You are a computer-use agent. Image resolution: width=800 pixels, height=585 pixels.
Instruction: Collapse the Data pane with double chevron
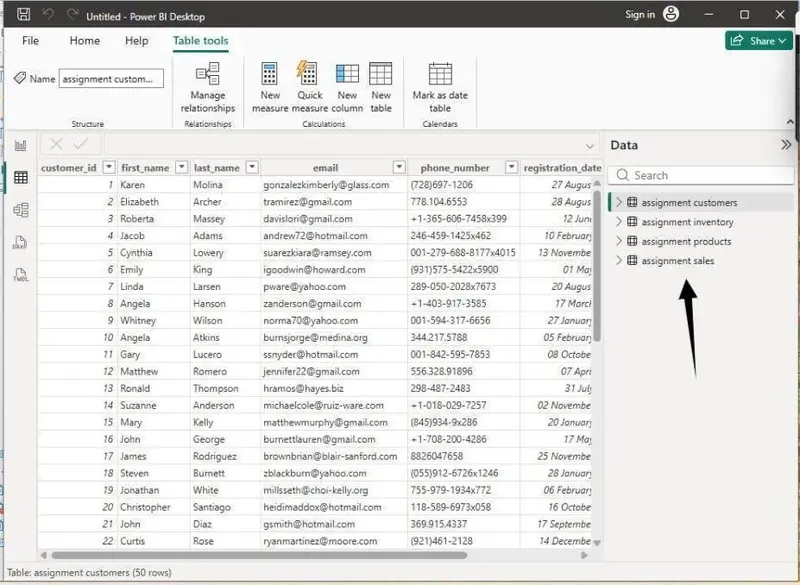click(x=786, y=145)
